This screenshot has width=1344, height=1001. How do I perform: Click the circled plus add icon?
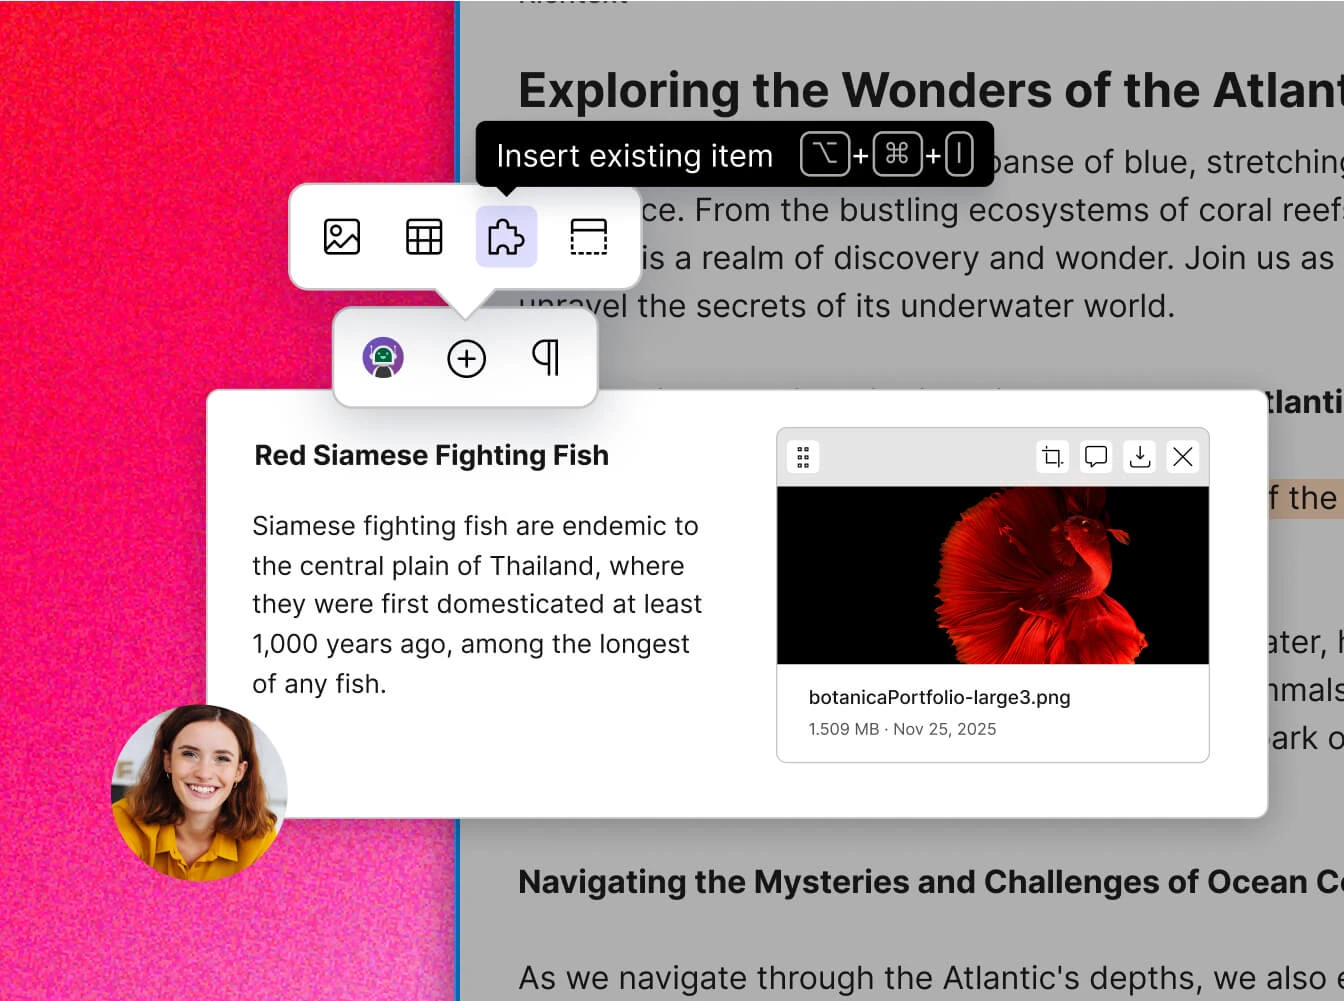466,358
